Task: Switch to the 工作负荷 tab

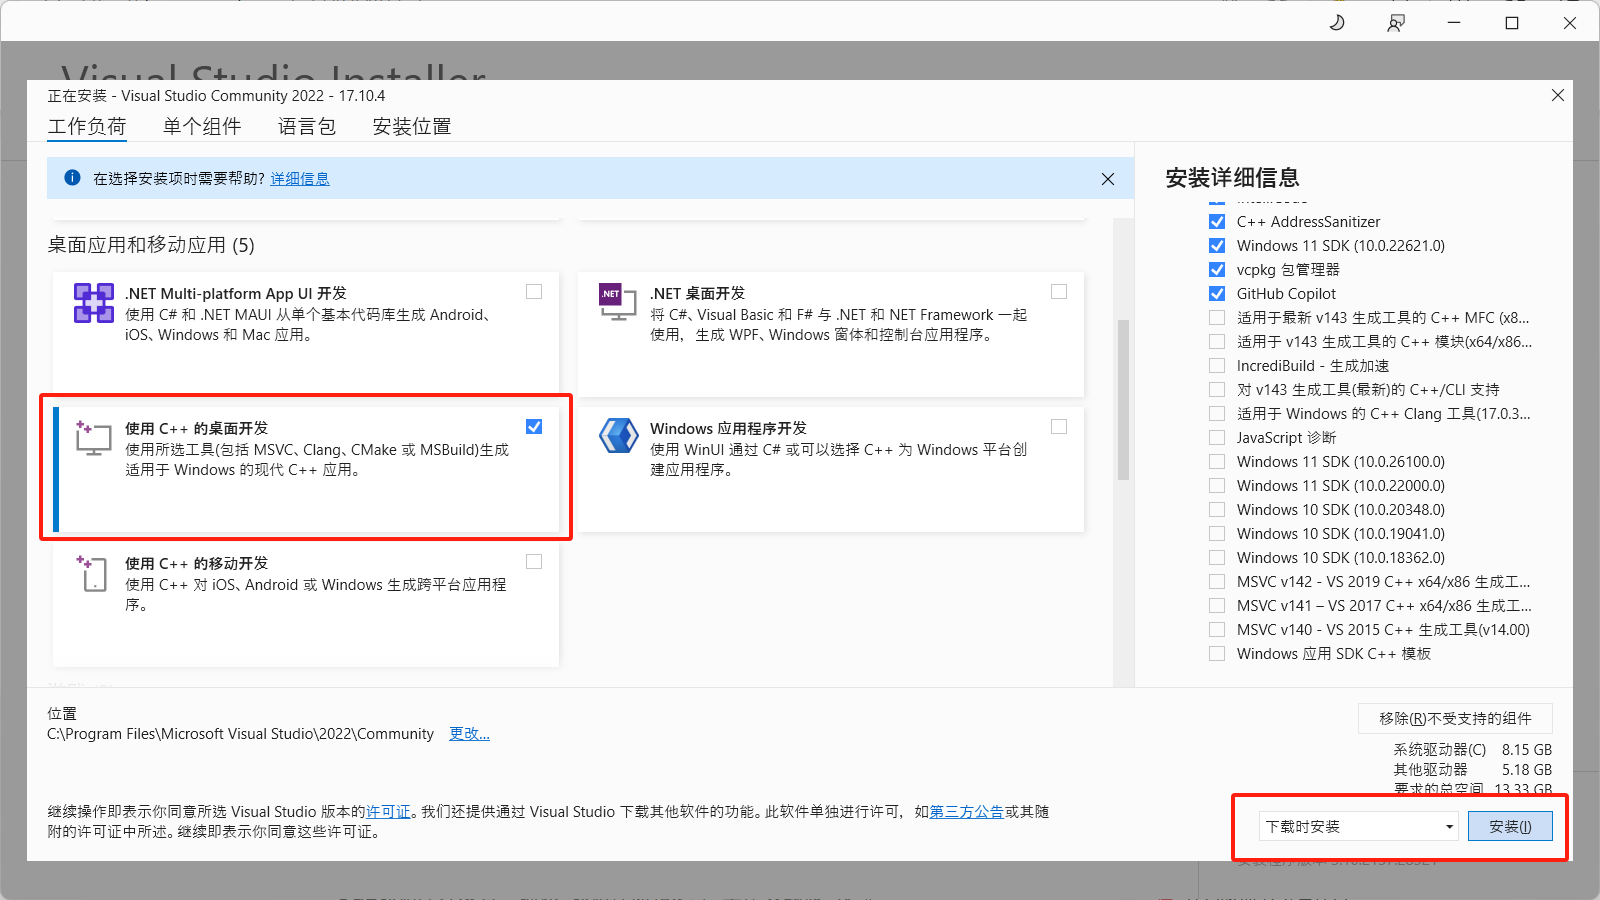Action: (87, 127)
